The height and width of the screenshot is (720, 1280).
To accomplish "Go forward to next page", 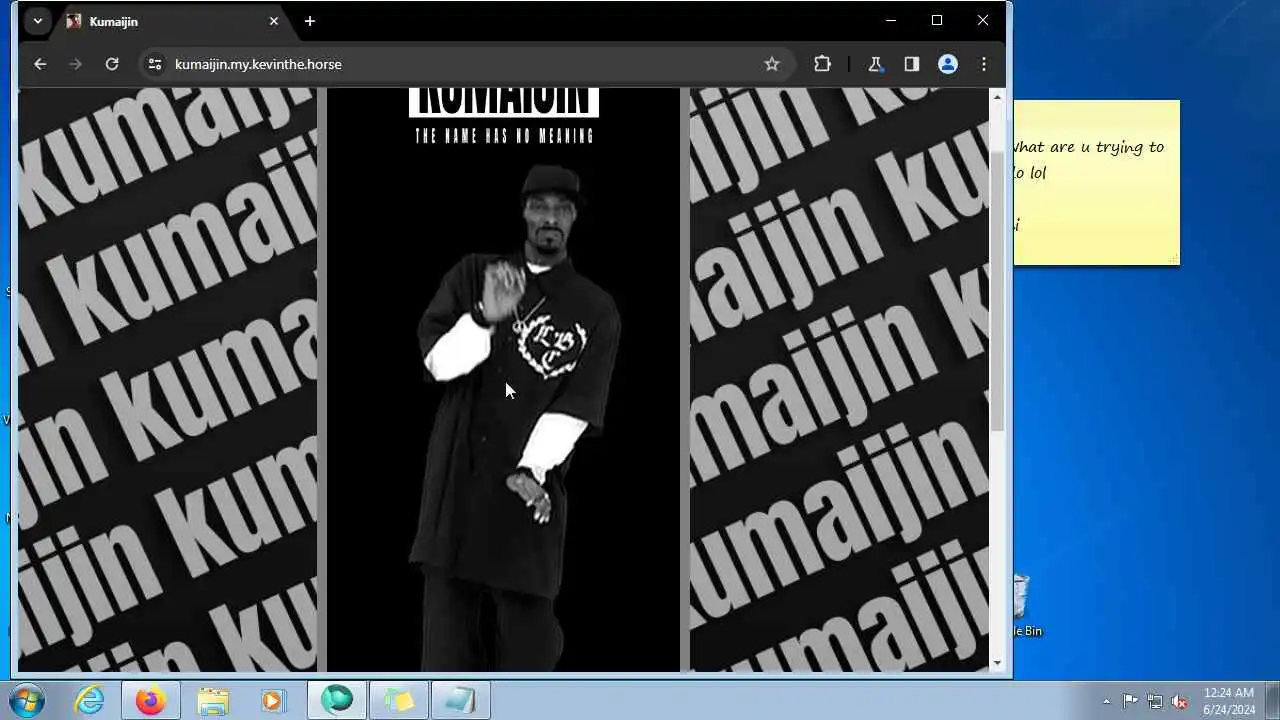I will [x=76, y=64].
